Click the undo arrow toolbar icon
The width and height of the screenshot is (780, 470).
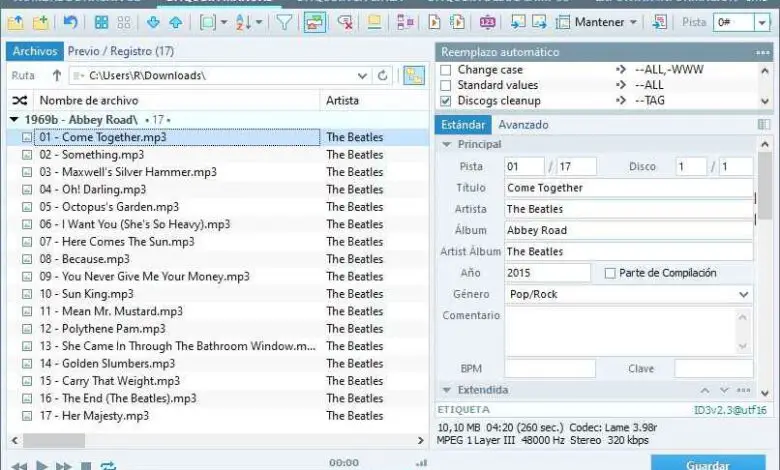click(x=70, y=22)
